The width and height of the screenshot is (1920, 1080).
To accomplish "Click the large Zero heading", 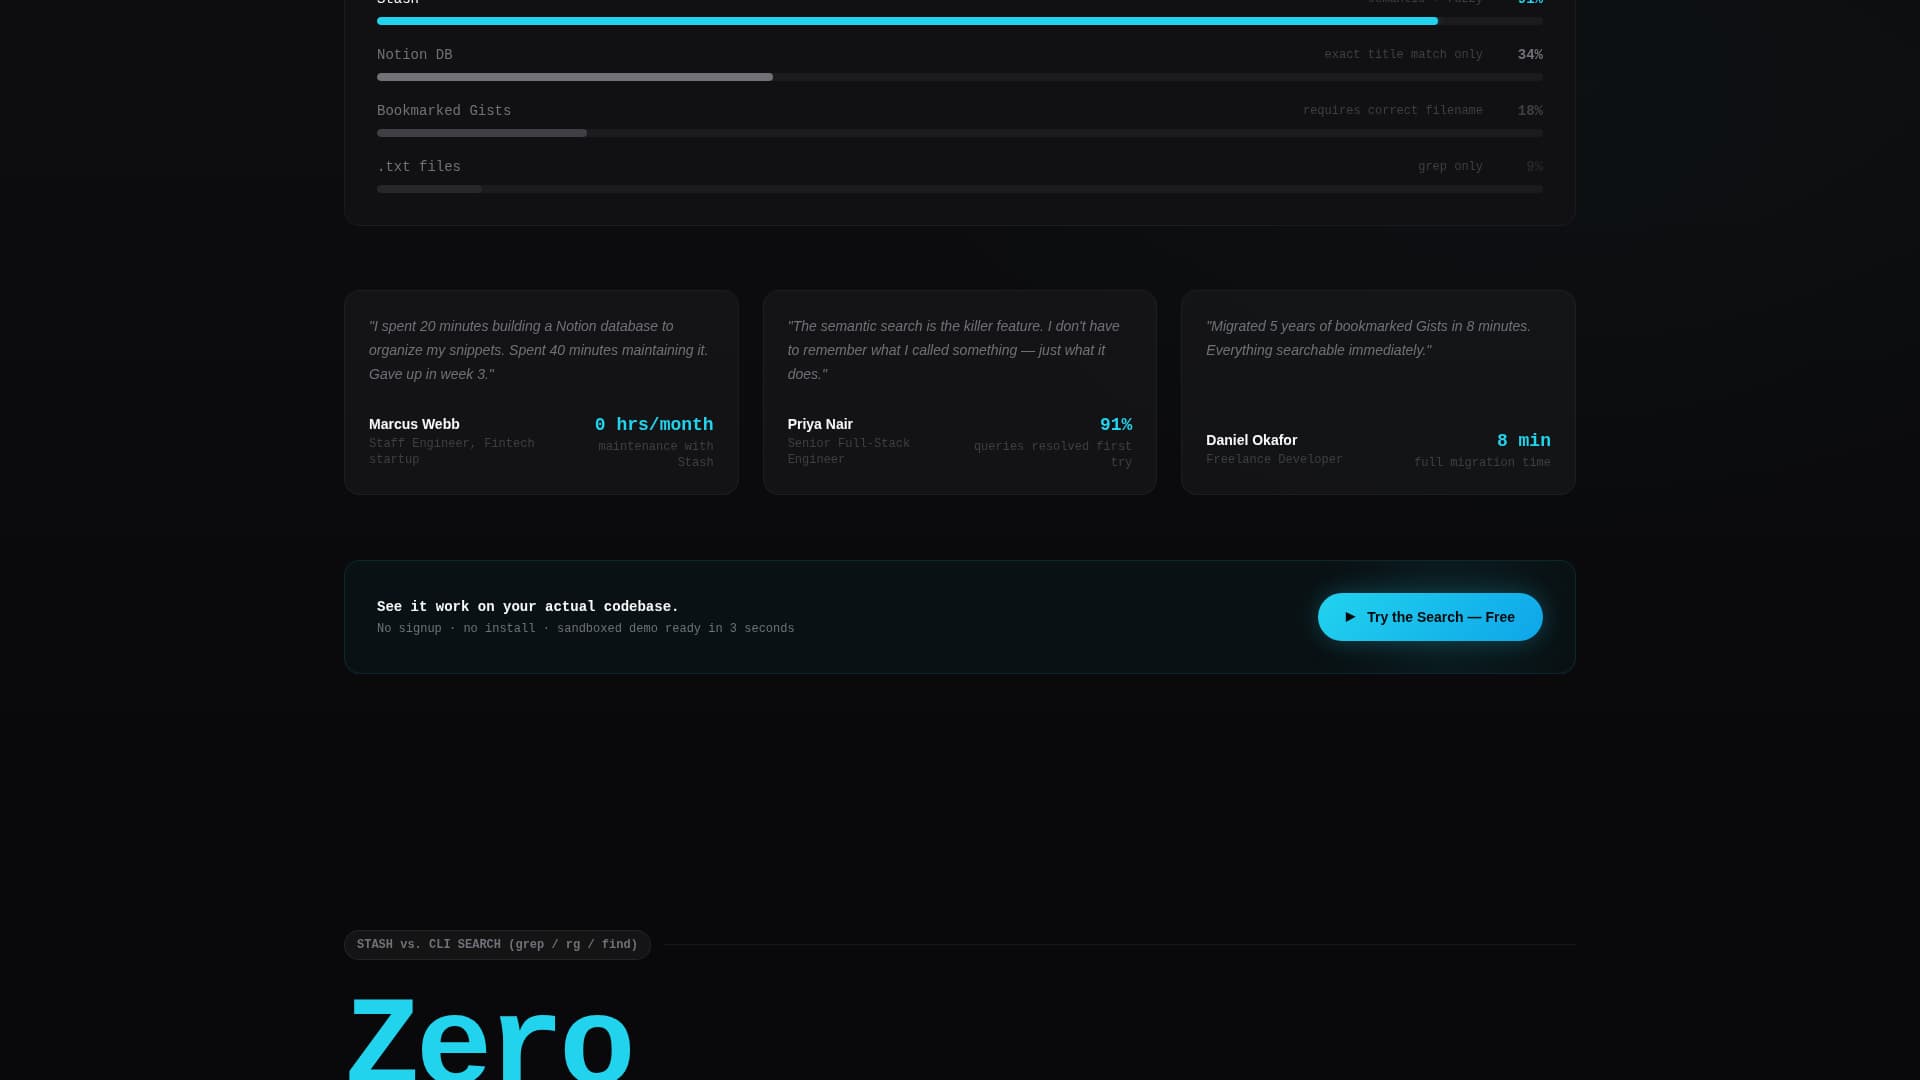I will (489, 1036).
